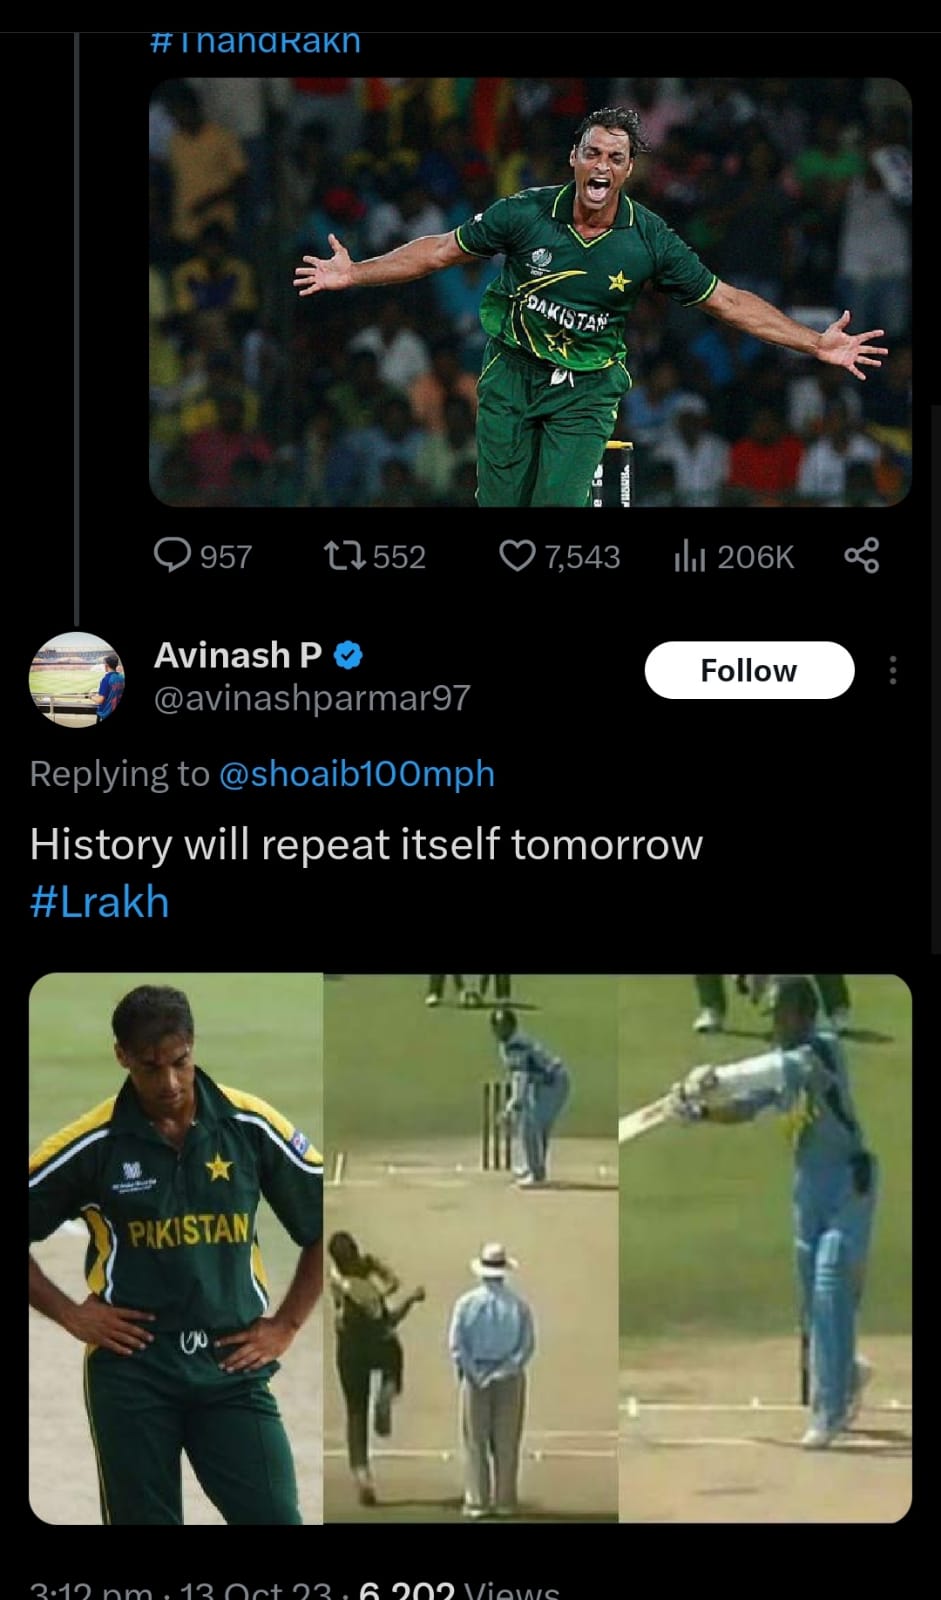Open the #Lrakh hashtag page
This screenshot has height=1600, width=941.
[98, 901]
